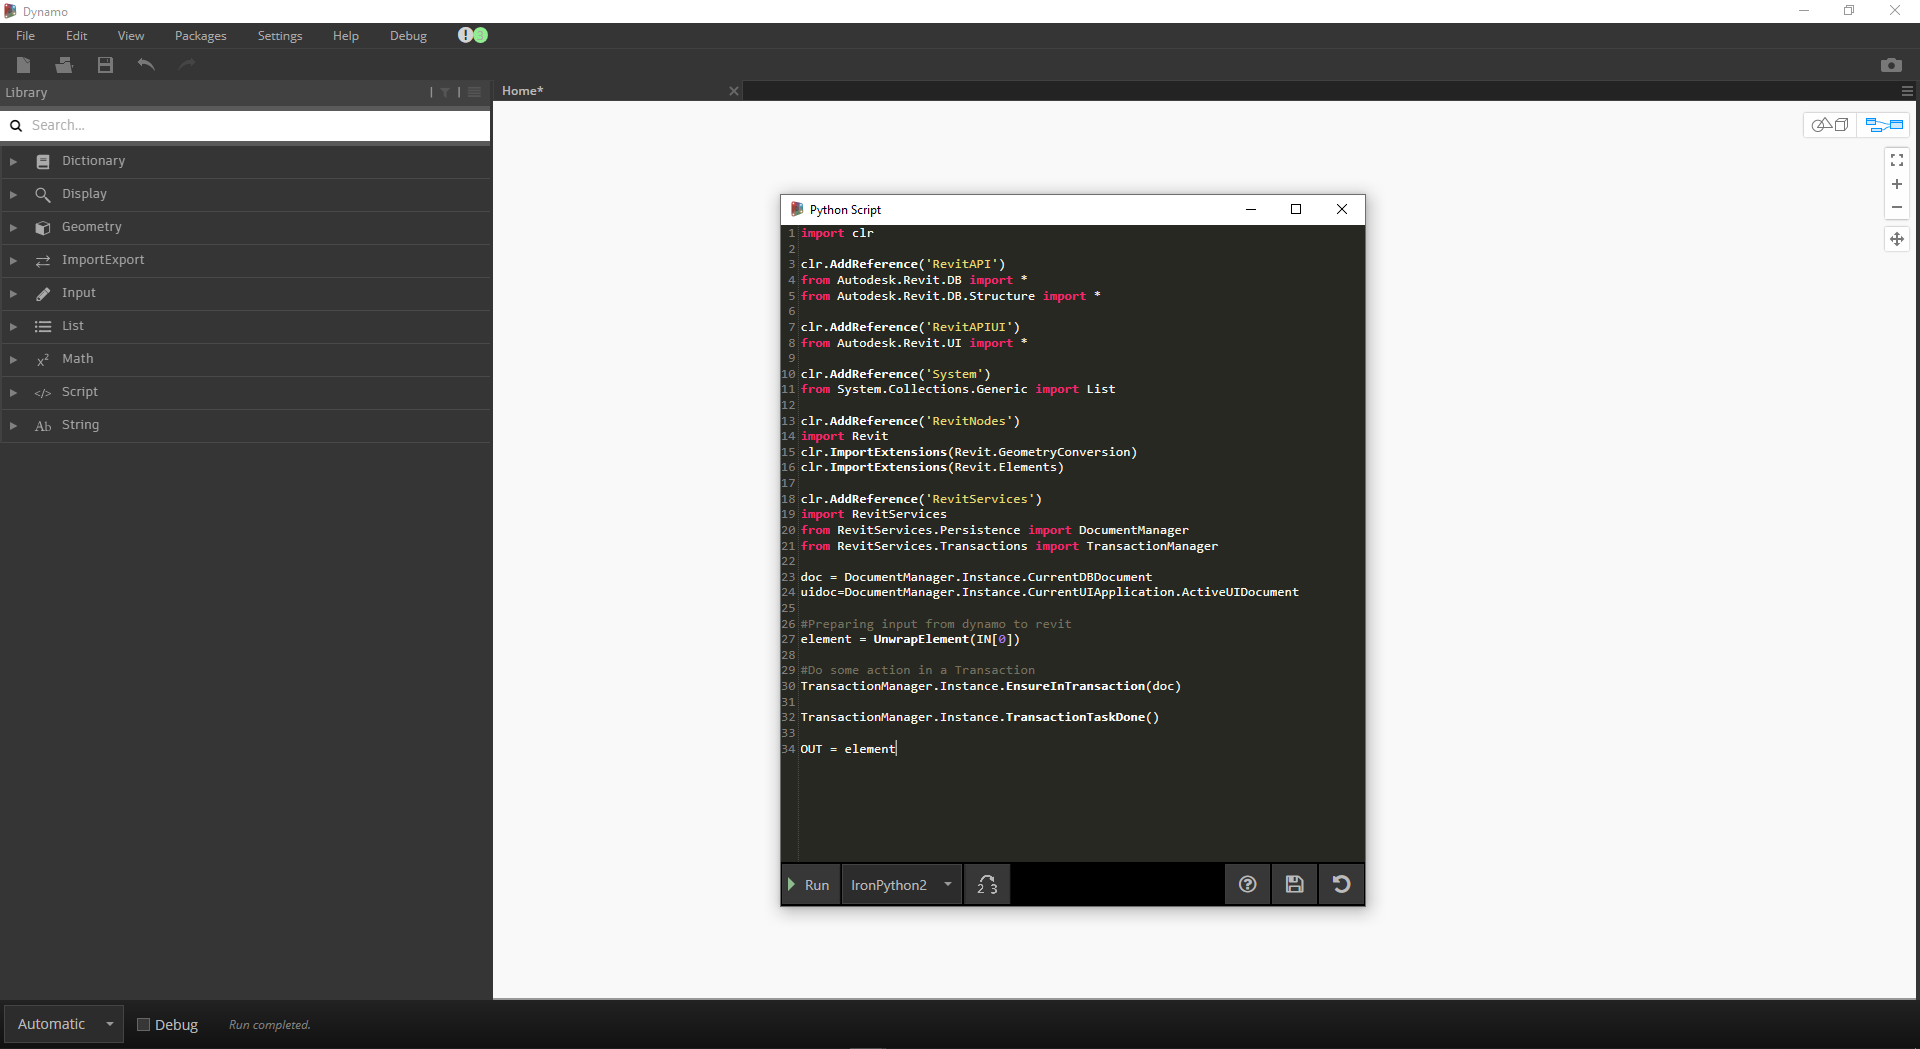The height and width of the screenshot is (1049, 1920).
Task: Switch to the Home tab
Action: point(521,90)
